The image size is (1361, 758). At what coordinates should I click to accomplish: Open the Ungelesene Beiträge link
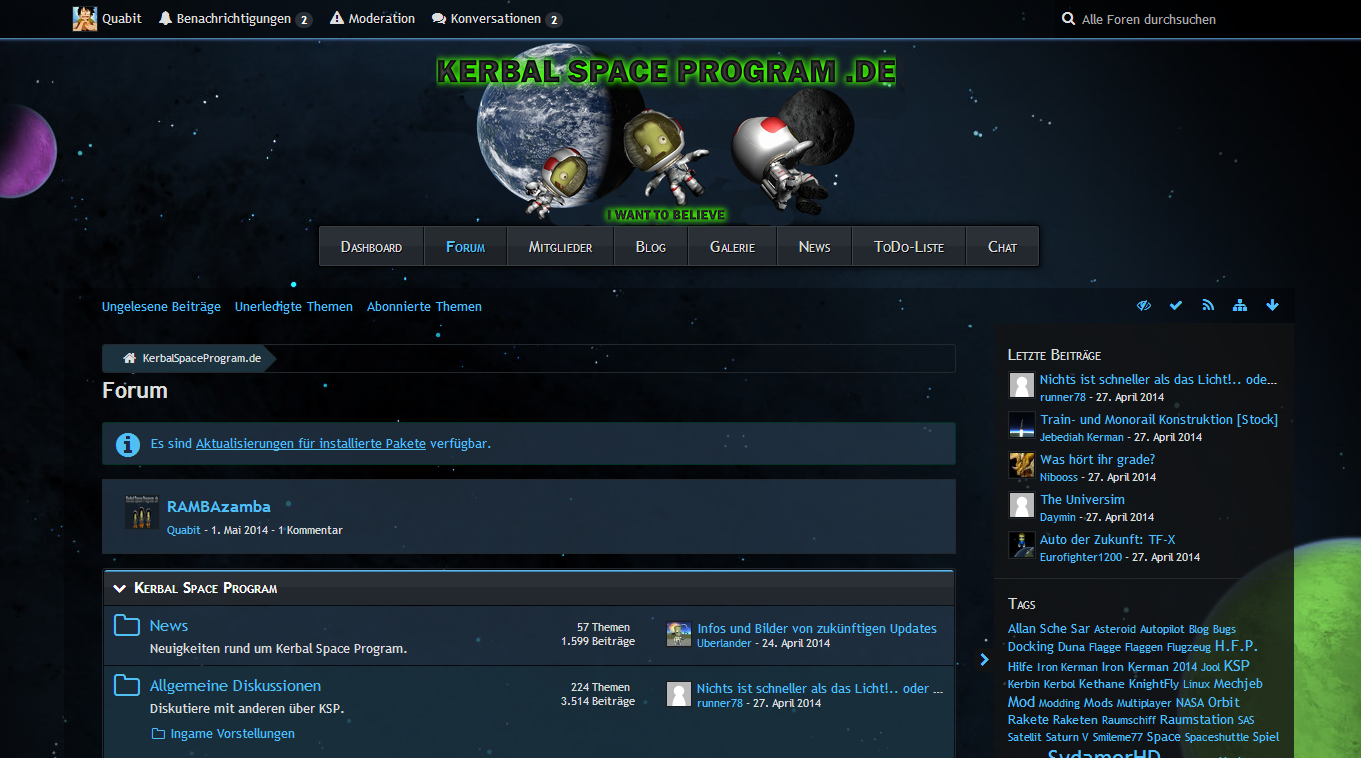(x=161, y=307)
